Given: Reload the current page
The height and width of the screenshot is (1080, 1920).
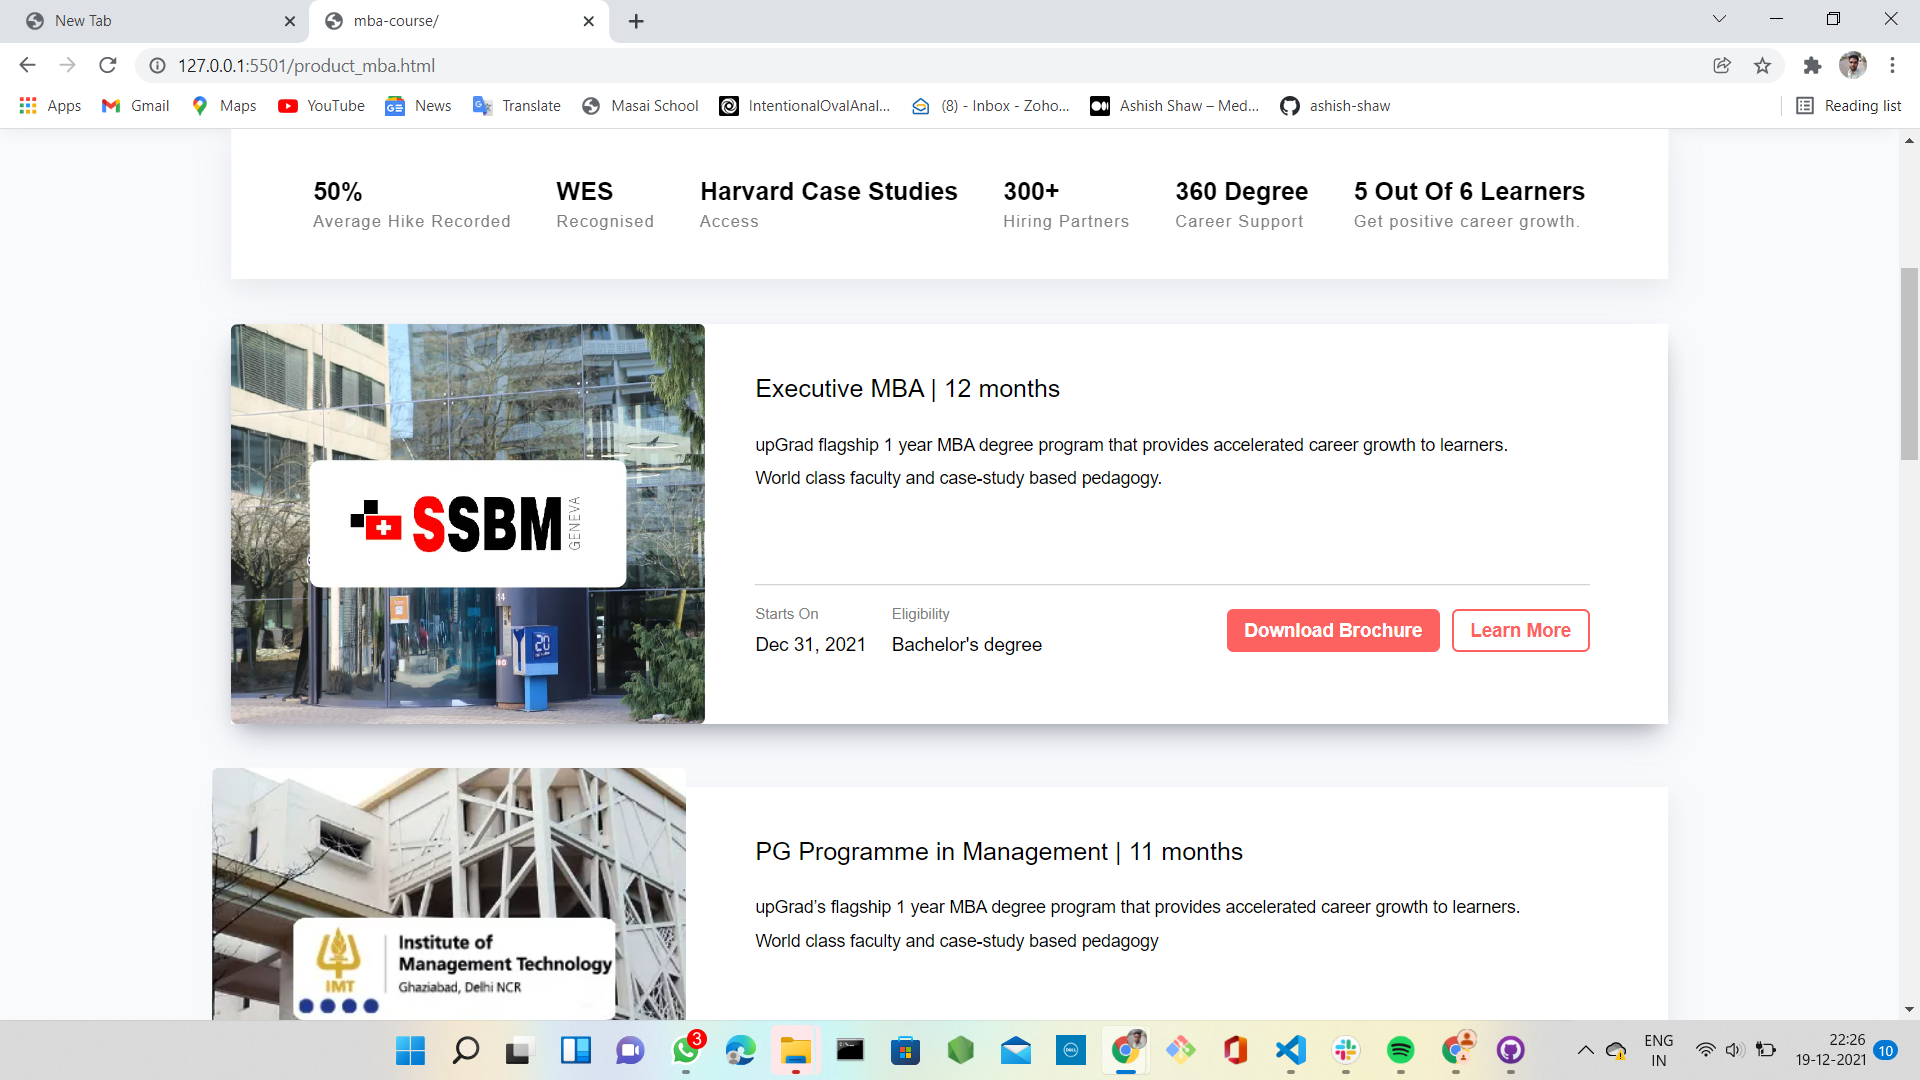Looking at the screenshot, I should click(x=108, y=65).
